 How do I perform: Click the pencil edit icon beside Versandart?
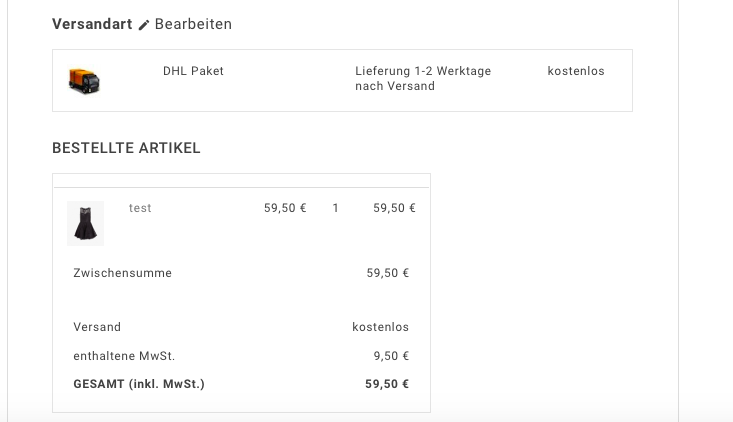coord(144,25)
